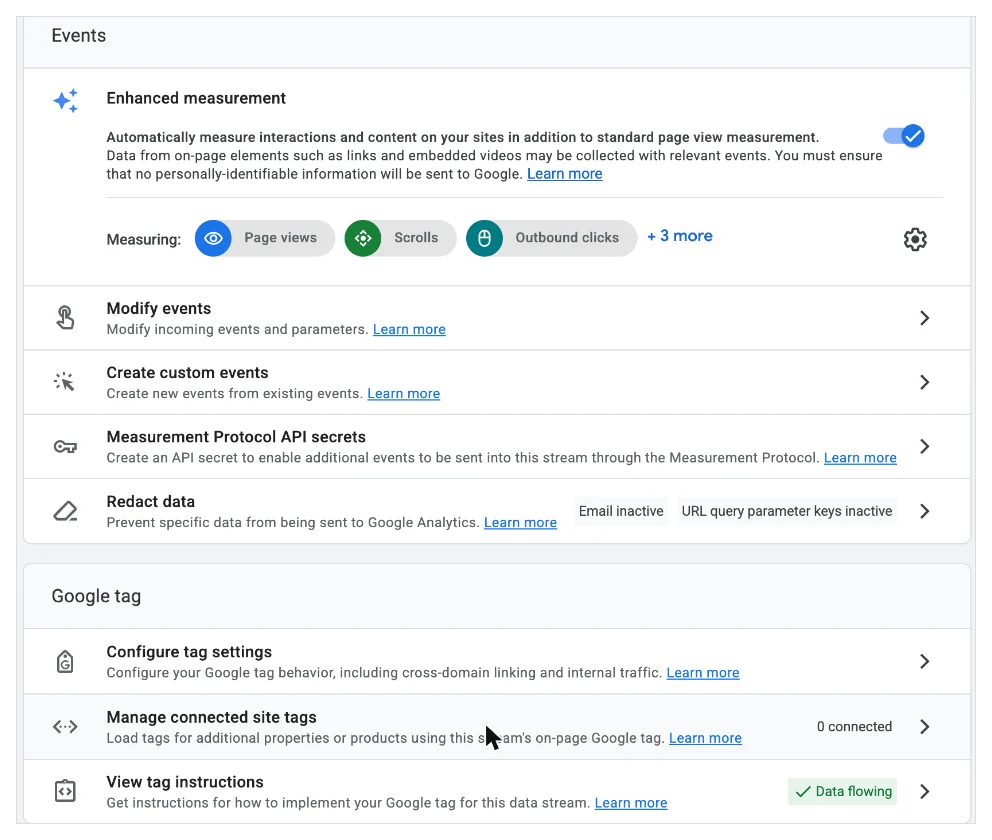This screenshot has width=992, height=840.
Task: Select the Outbound clicks chip label
Action: [x=567, y=238]
